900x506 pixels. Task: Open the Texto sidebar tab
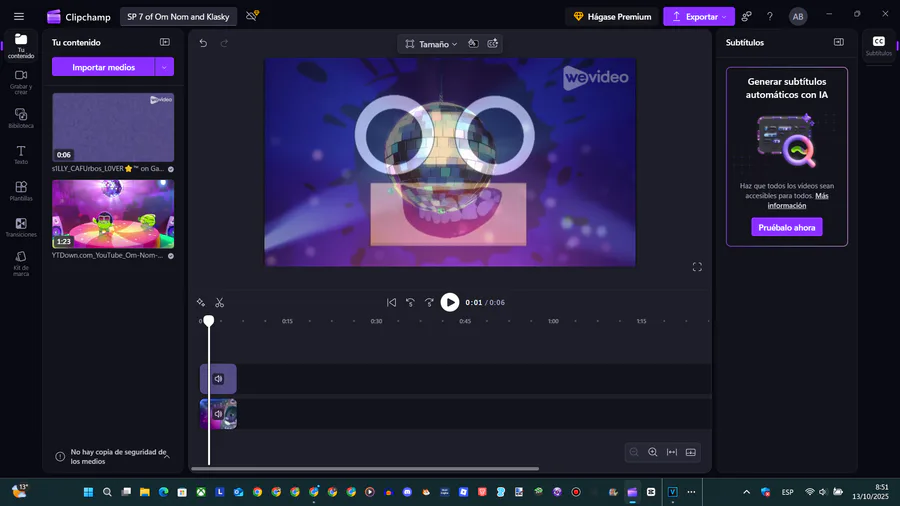[21, 155]
